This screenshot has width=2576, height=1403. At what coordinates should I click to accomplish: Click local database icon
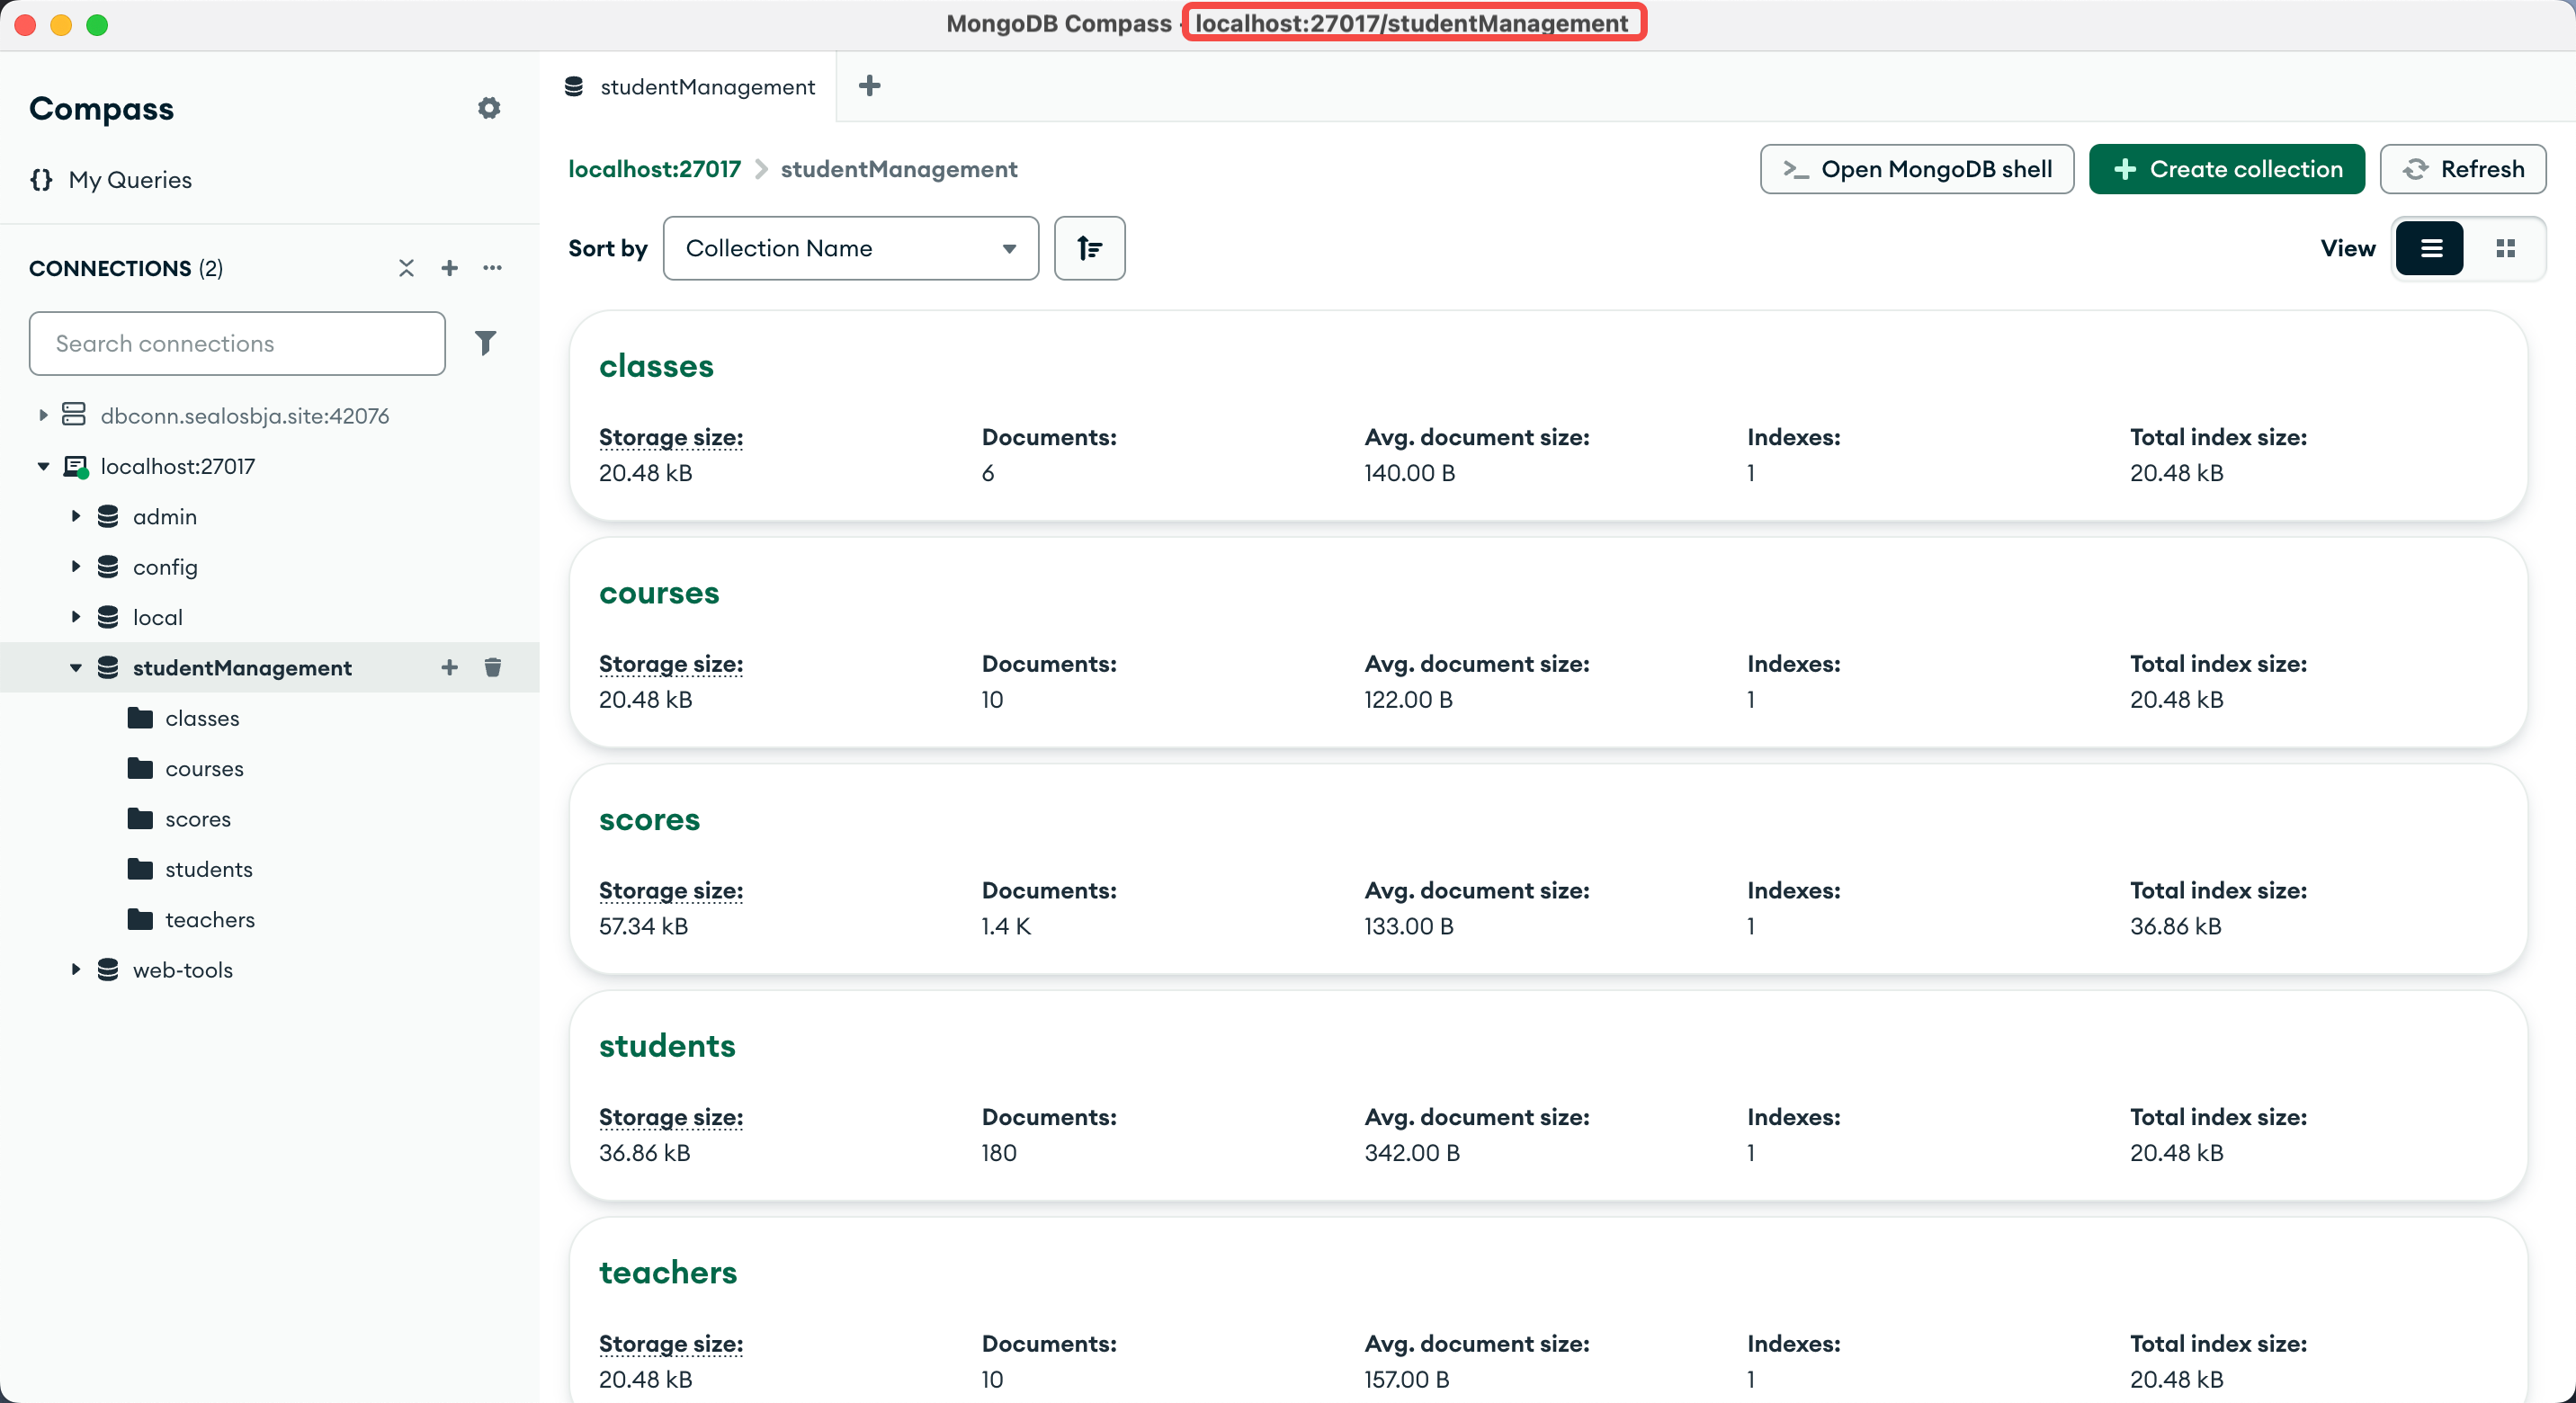pyautogui.click(x=108, y=617)
